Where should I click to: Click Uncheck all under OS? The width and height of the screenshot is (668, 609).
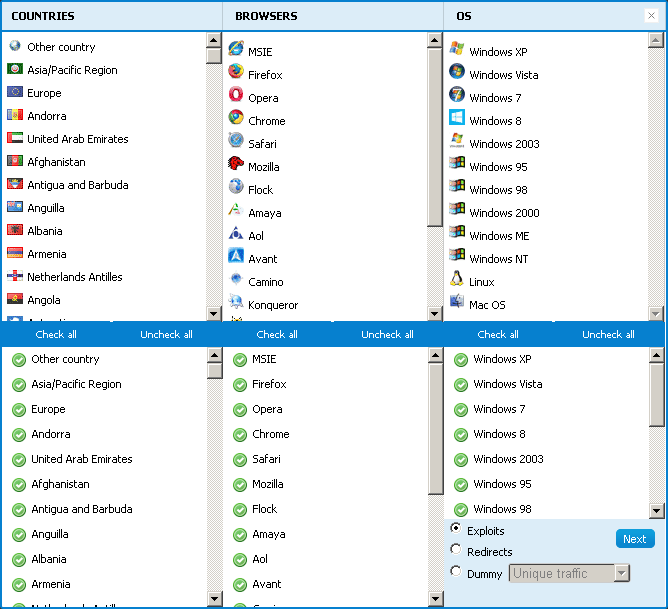click(x=608, y=334)
